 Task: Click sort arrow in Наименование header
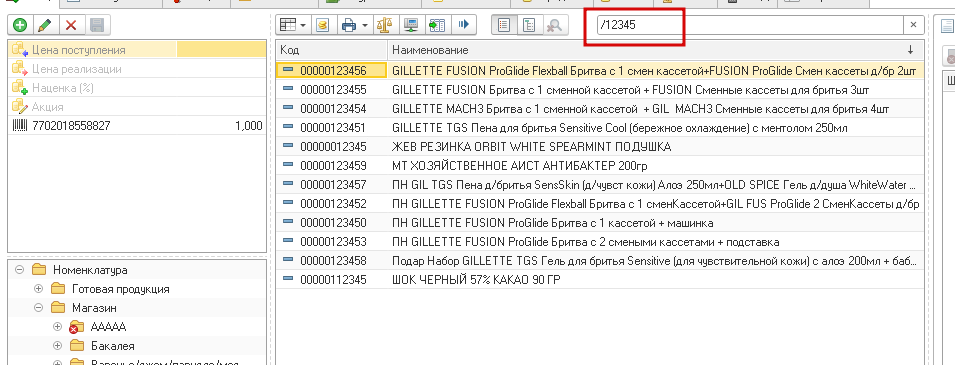coord(911,50)
